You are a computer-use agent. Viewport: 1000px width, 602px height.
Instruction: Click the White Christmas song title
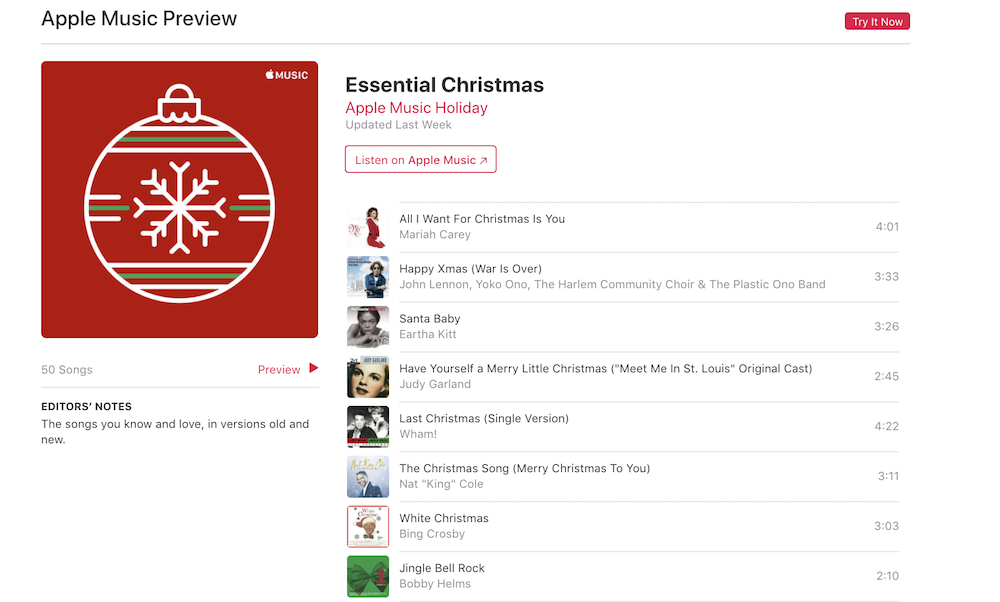coord(444,519)
